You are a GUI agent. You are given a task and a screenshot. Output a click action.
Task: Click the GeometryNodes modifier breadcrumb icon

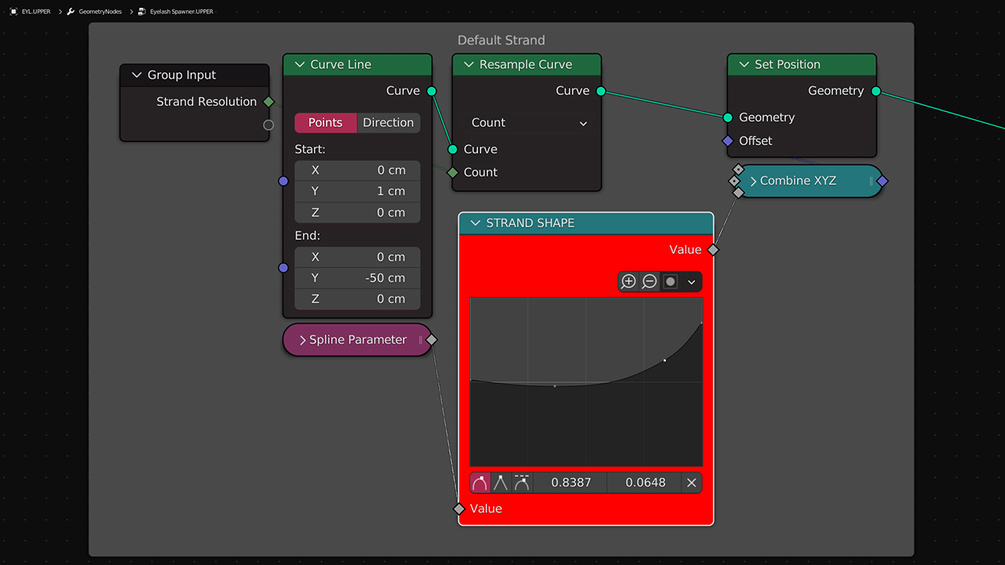(71, 12)
